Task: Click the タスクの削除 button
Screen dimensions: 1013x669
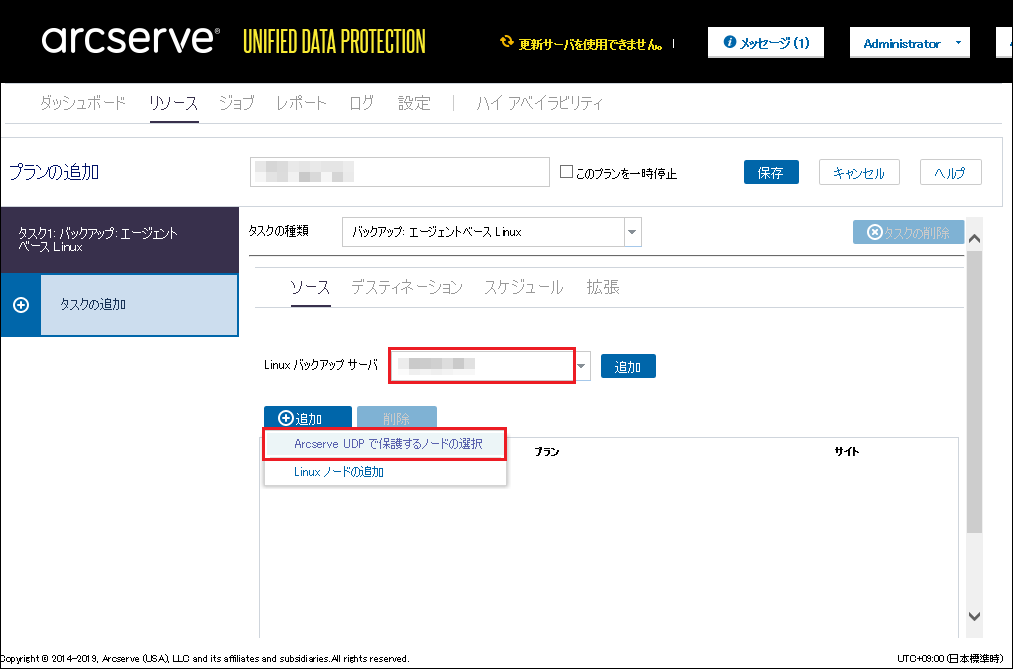Action: [x=908, y=232]
